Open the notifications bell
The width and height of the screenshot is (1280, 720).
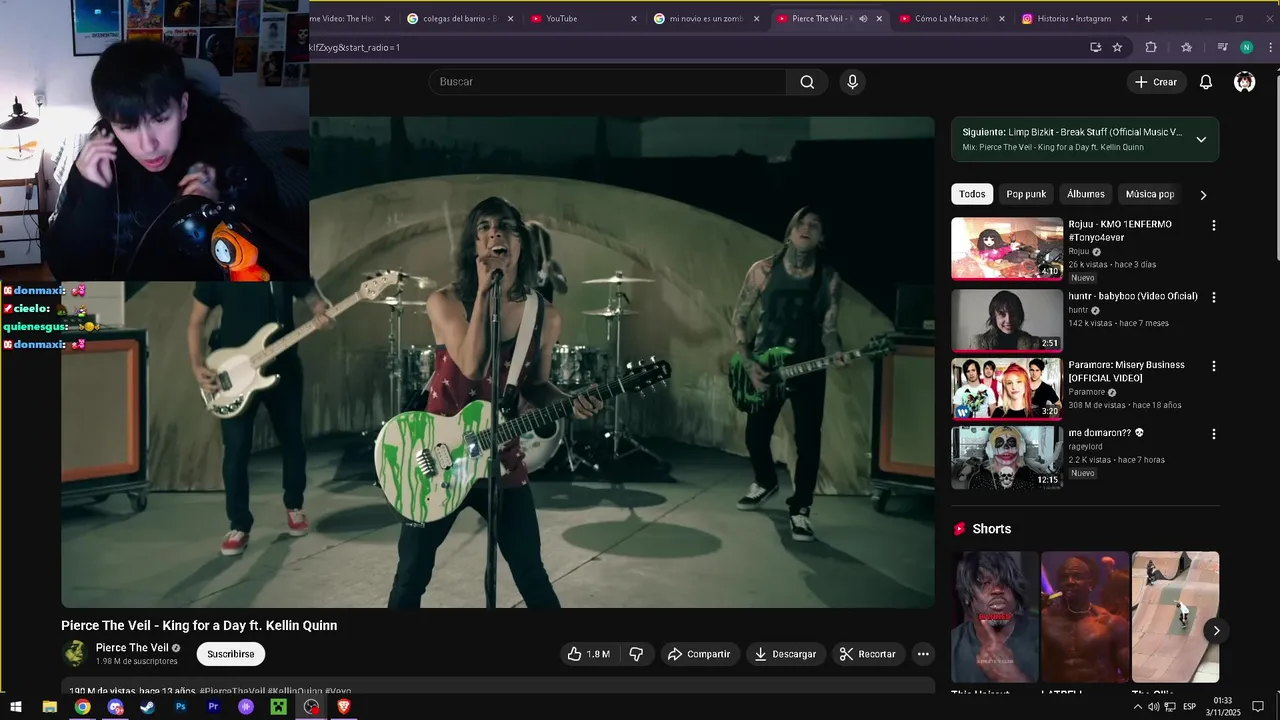point(1206,82)
